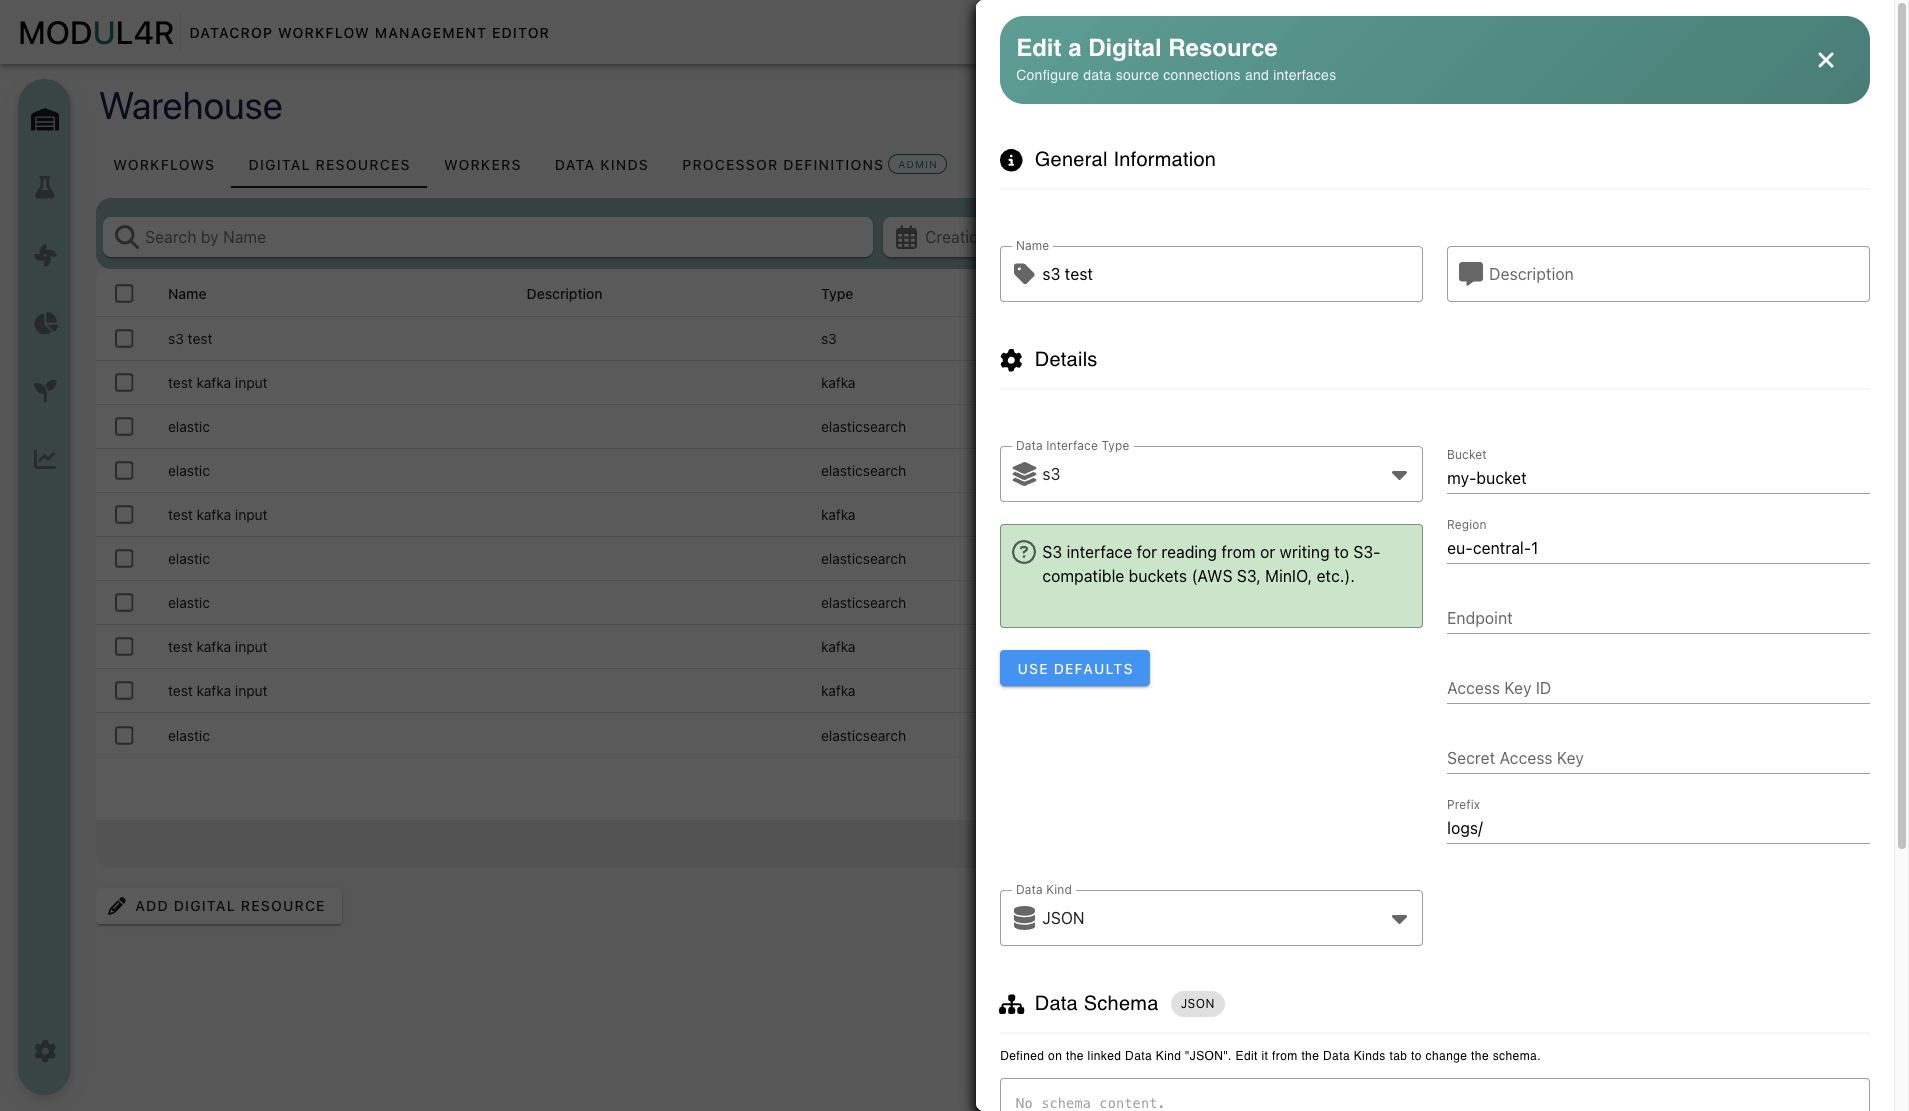Open the fan sidebar icon

click(x=45, y=255)
